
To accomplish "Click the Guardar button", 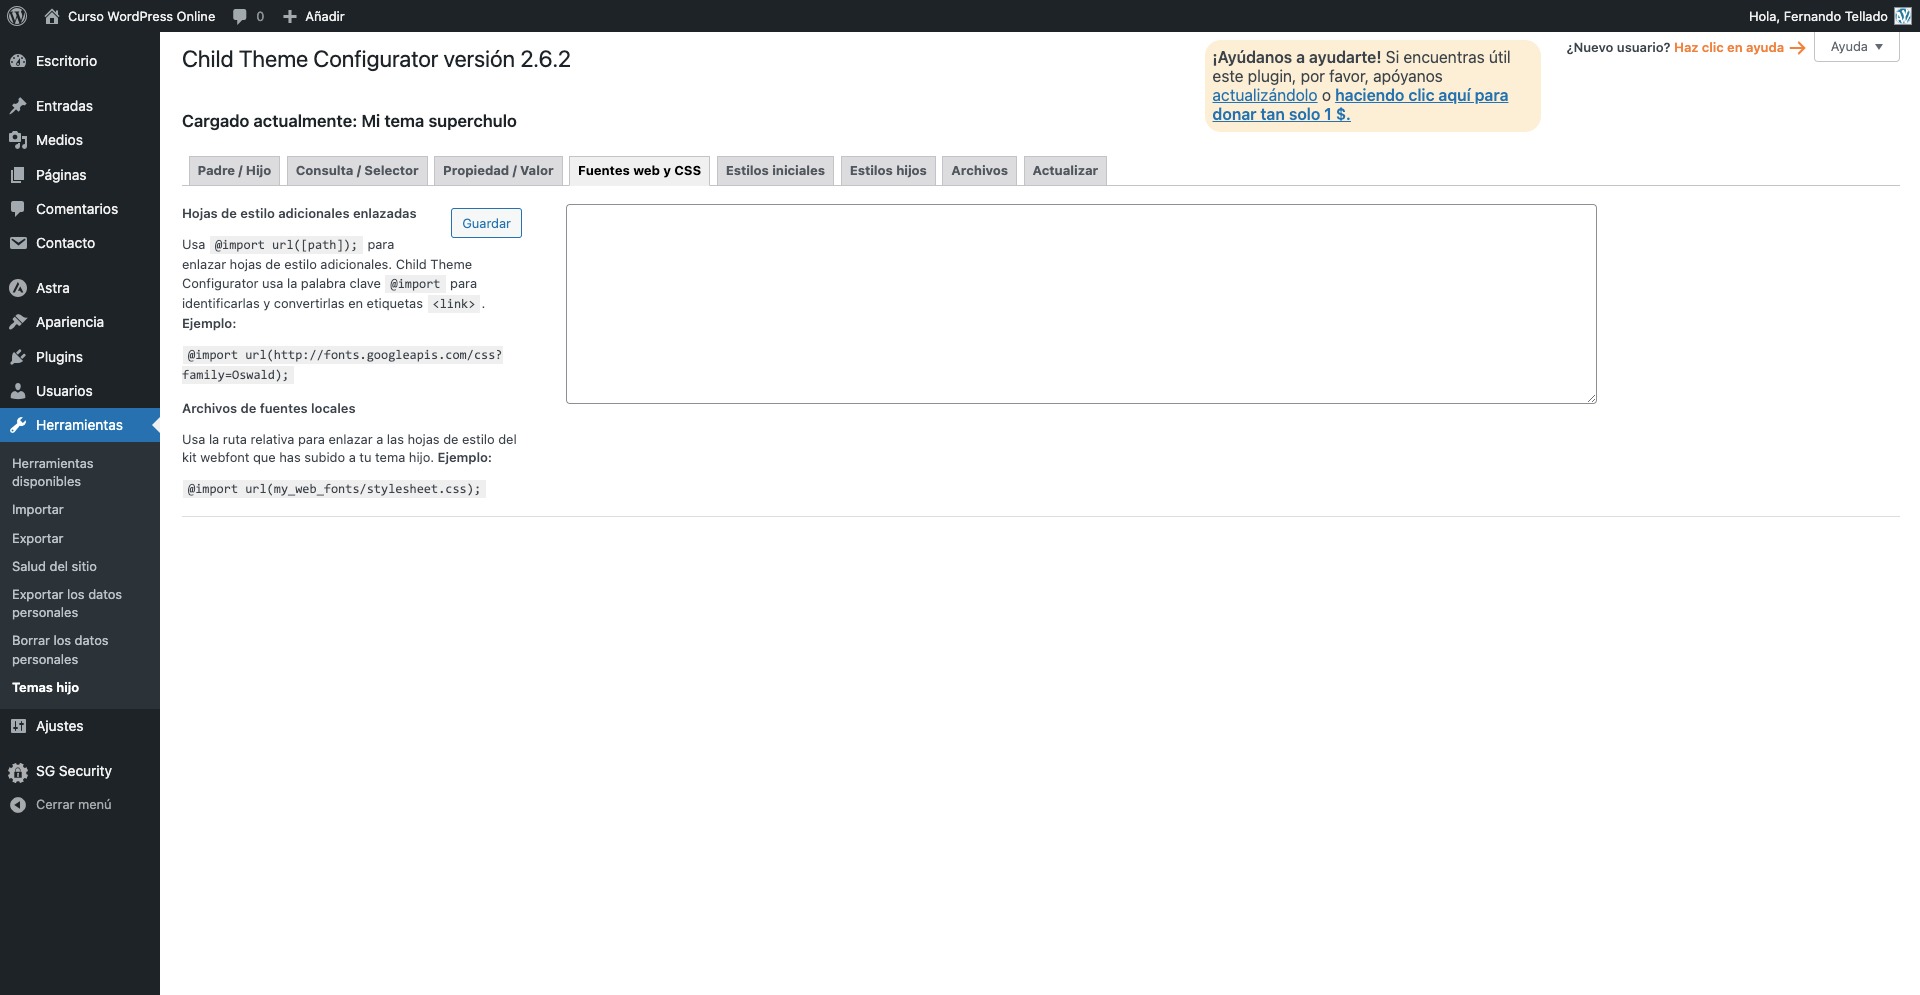I will [x=486, y=224].
